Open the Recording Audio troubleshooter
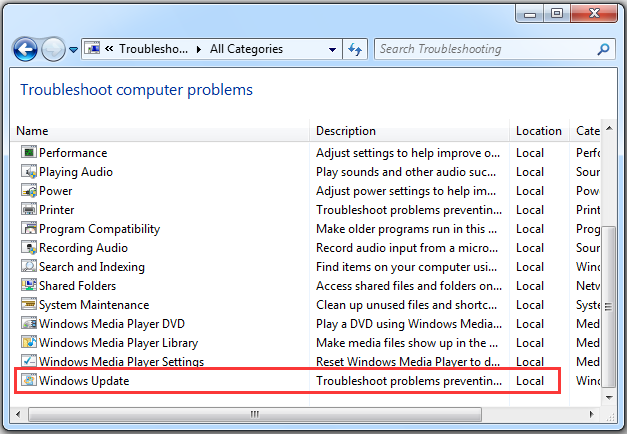 coord(84,248)
